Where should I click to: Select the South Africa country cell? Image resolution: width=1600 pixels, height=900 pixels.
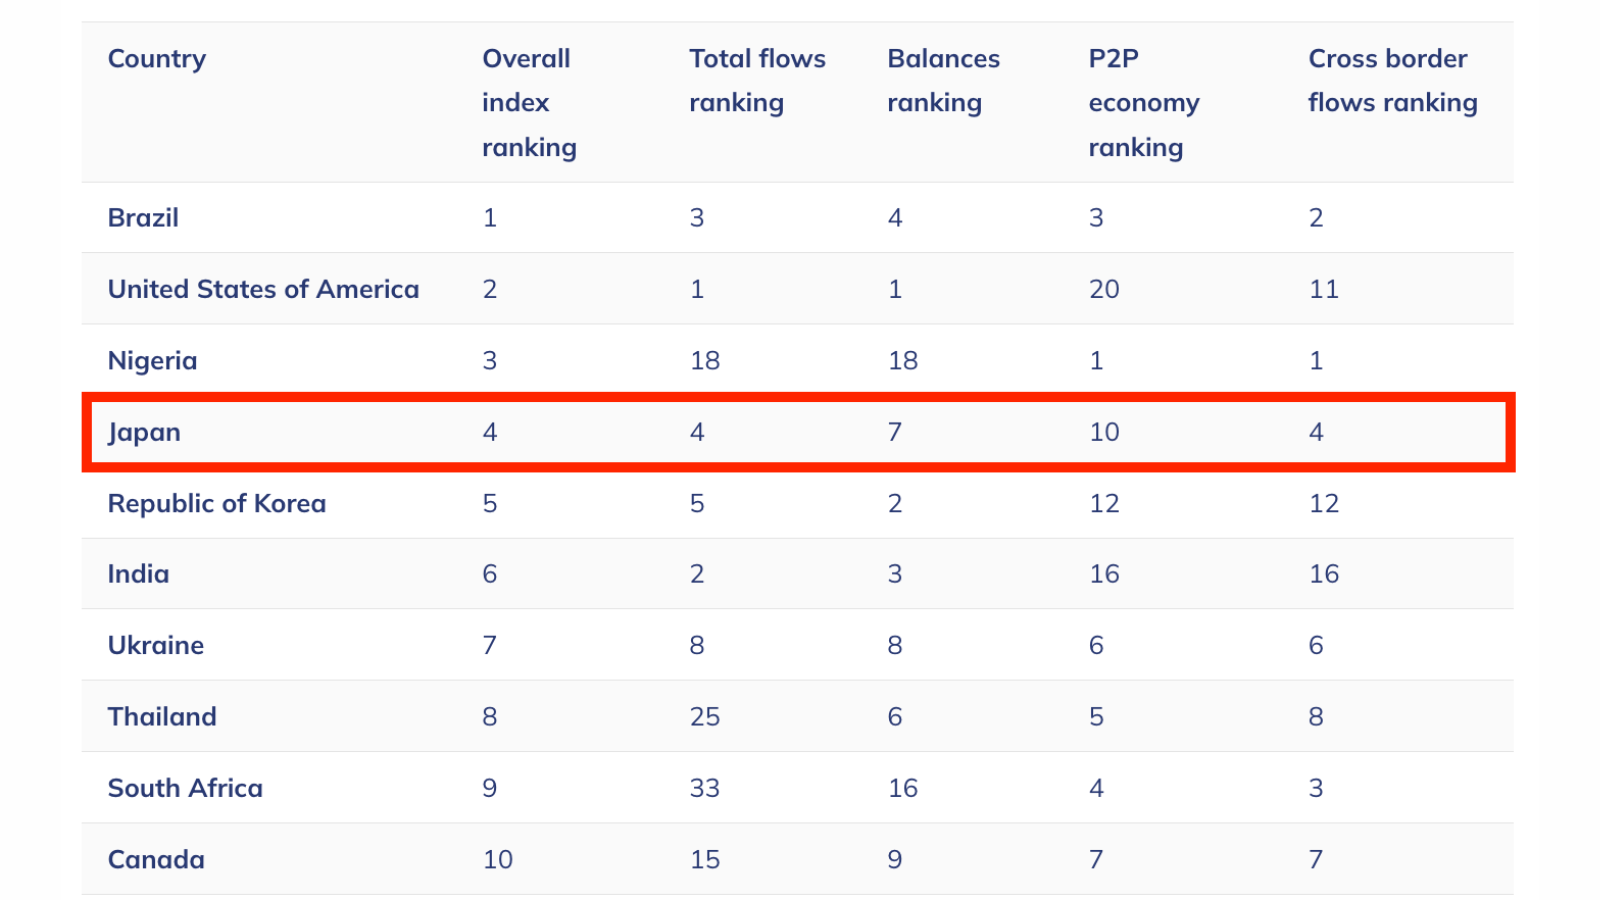tap(185, 788)
